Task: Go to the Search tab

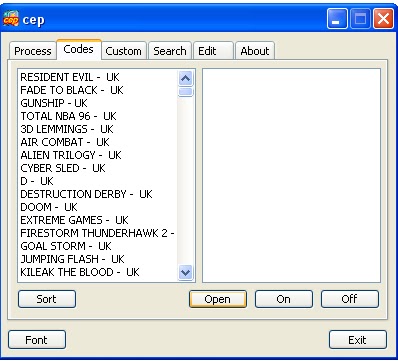Action: (x=170, y=51)
